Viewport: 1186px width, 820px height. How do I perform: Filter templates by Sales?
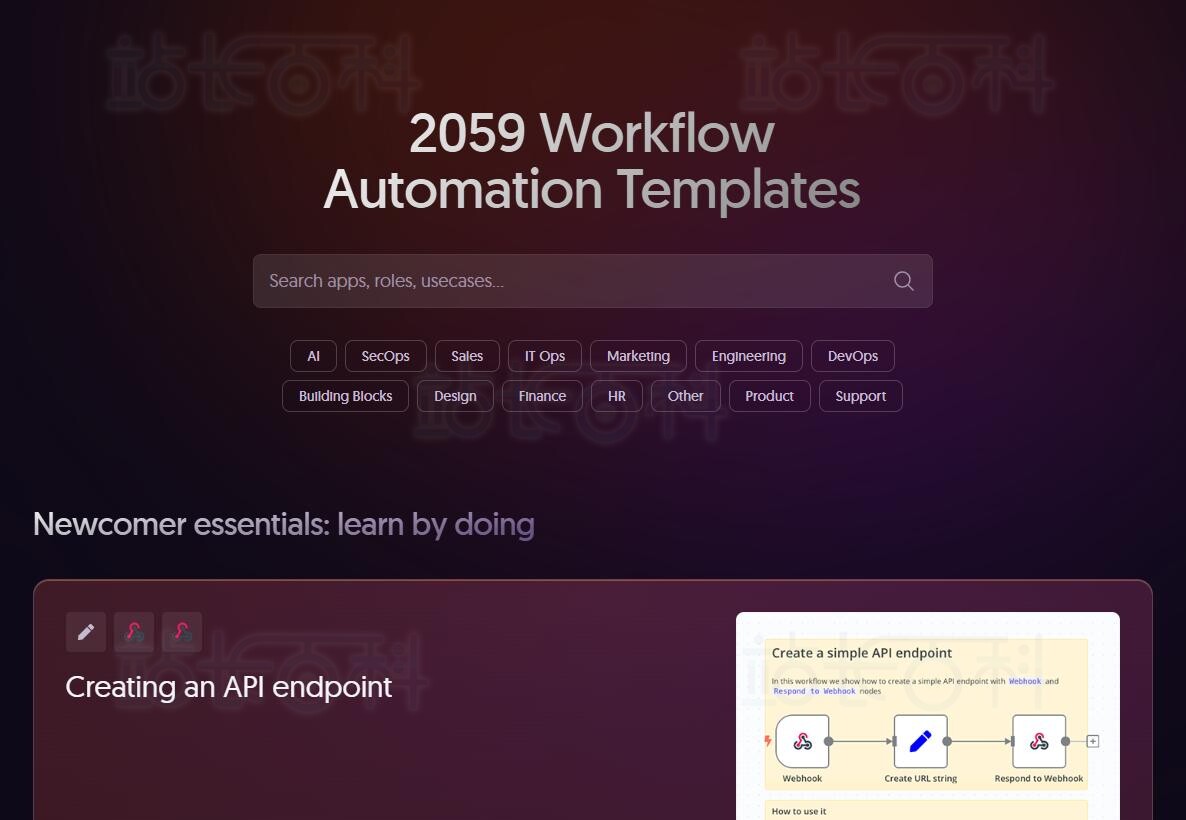point(467,356)
